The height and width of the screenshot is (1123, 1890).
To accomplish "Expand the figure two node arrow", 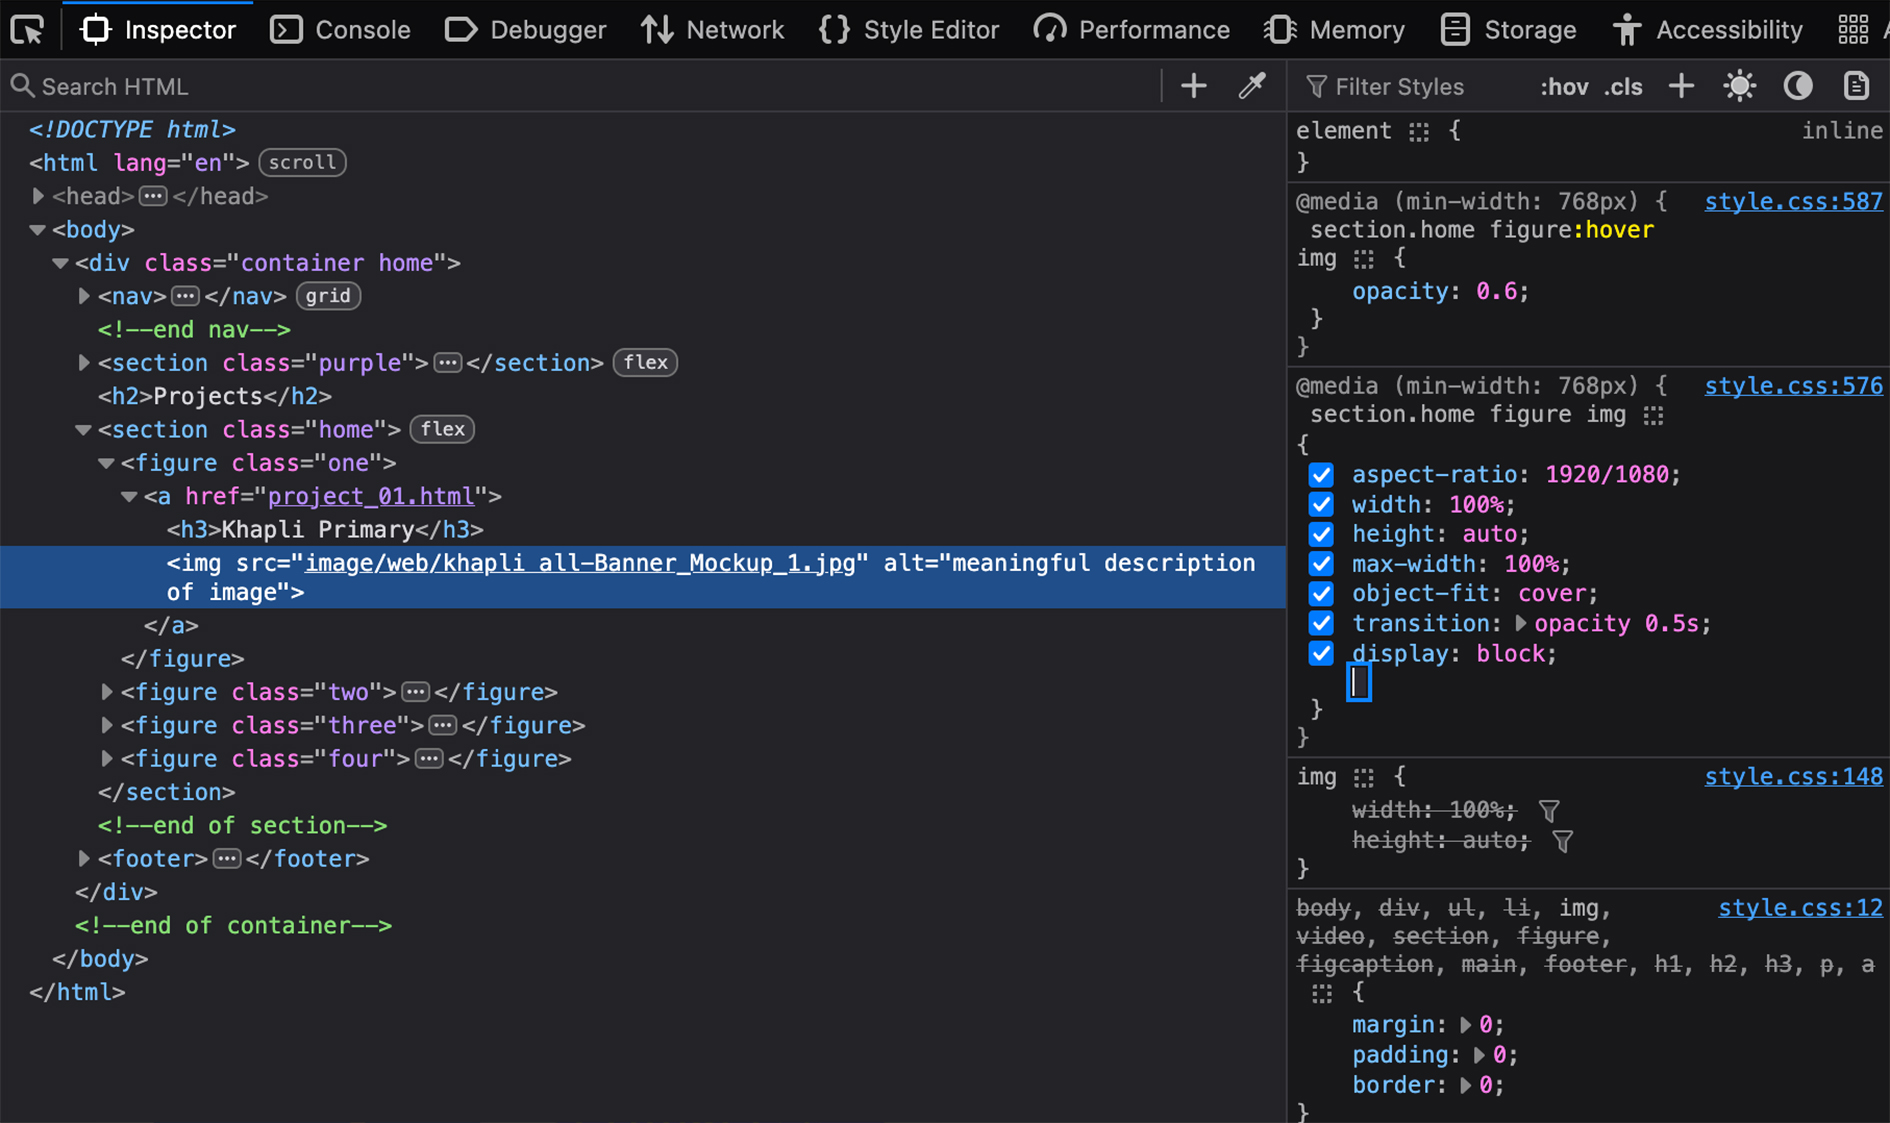I will coord(107,693).
